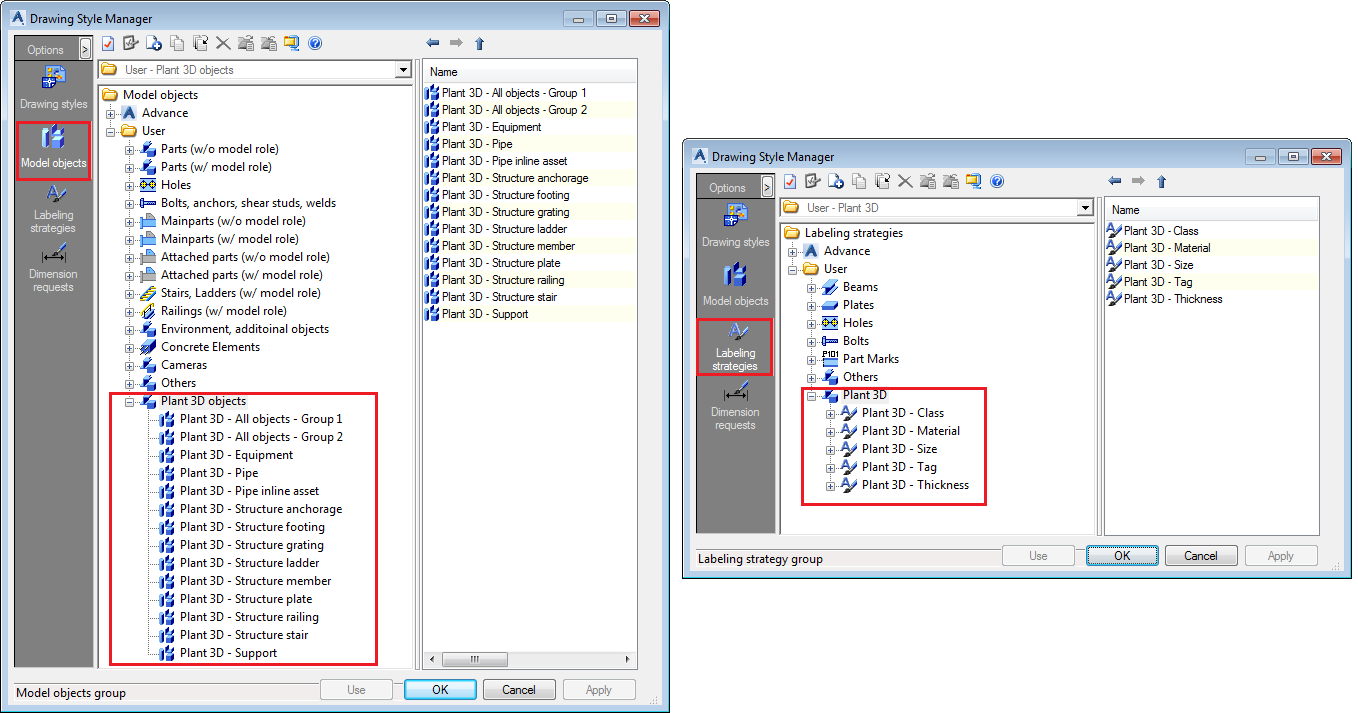This screenshot has height=713, width=1358.
Task: Click the Delete X icon in left window toolbar
Action: coord(223,43)
